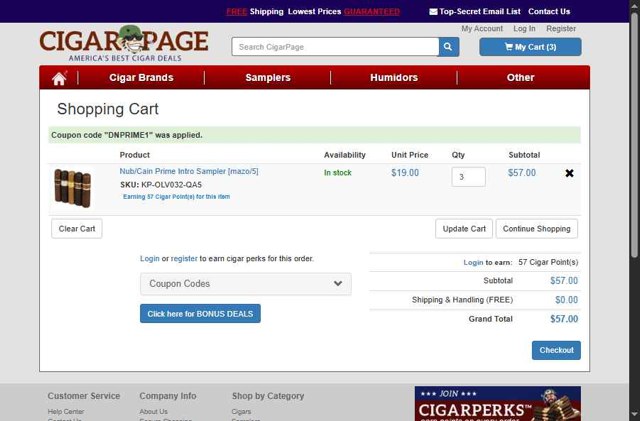
Task: Click the Join CigarPerks banner
Action: (498, 403)
